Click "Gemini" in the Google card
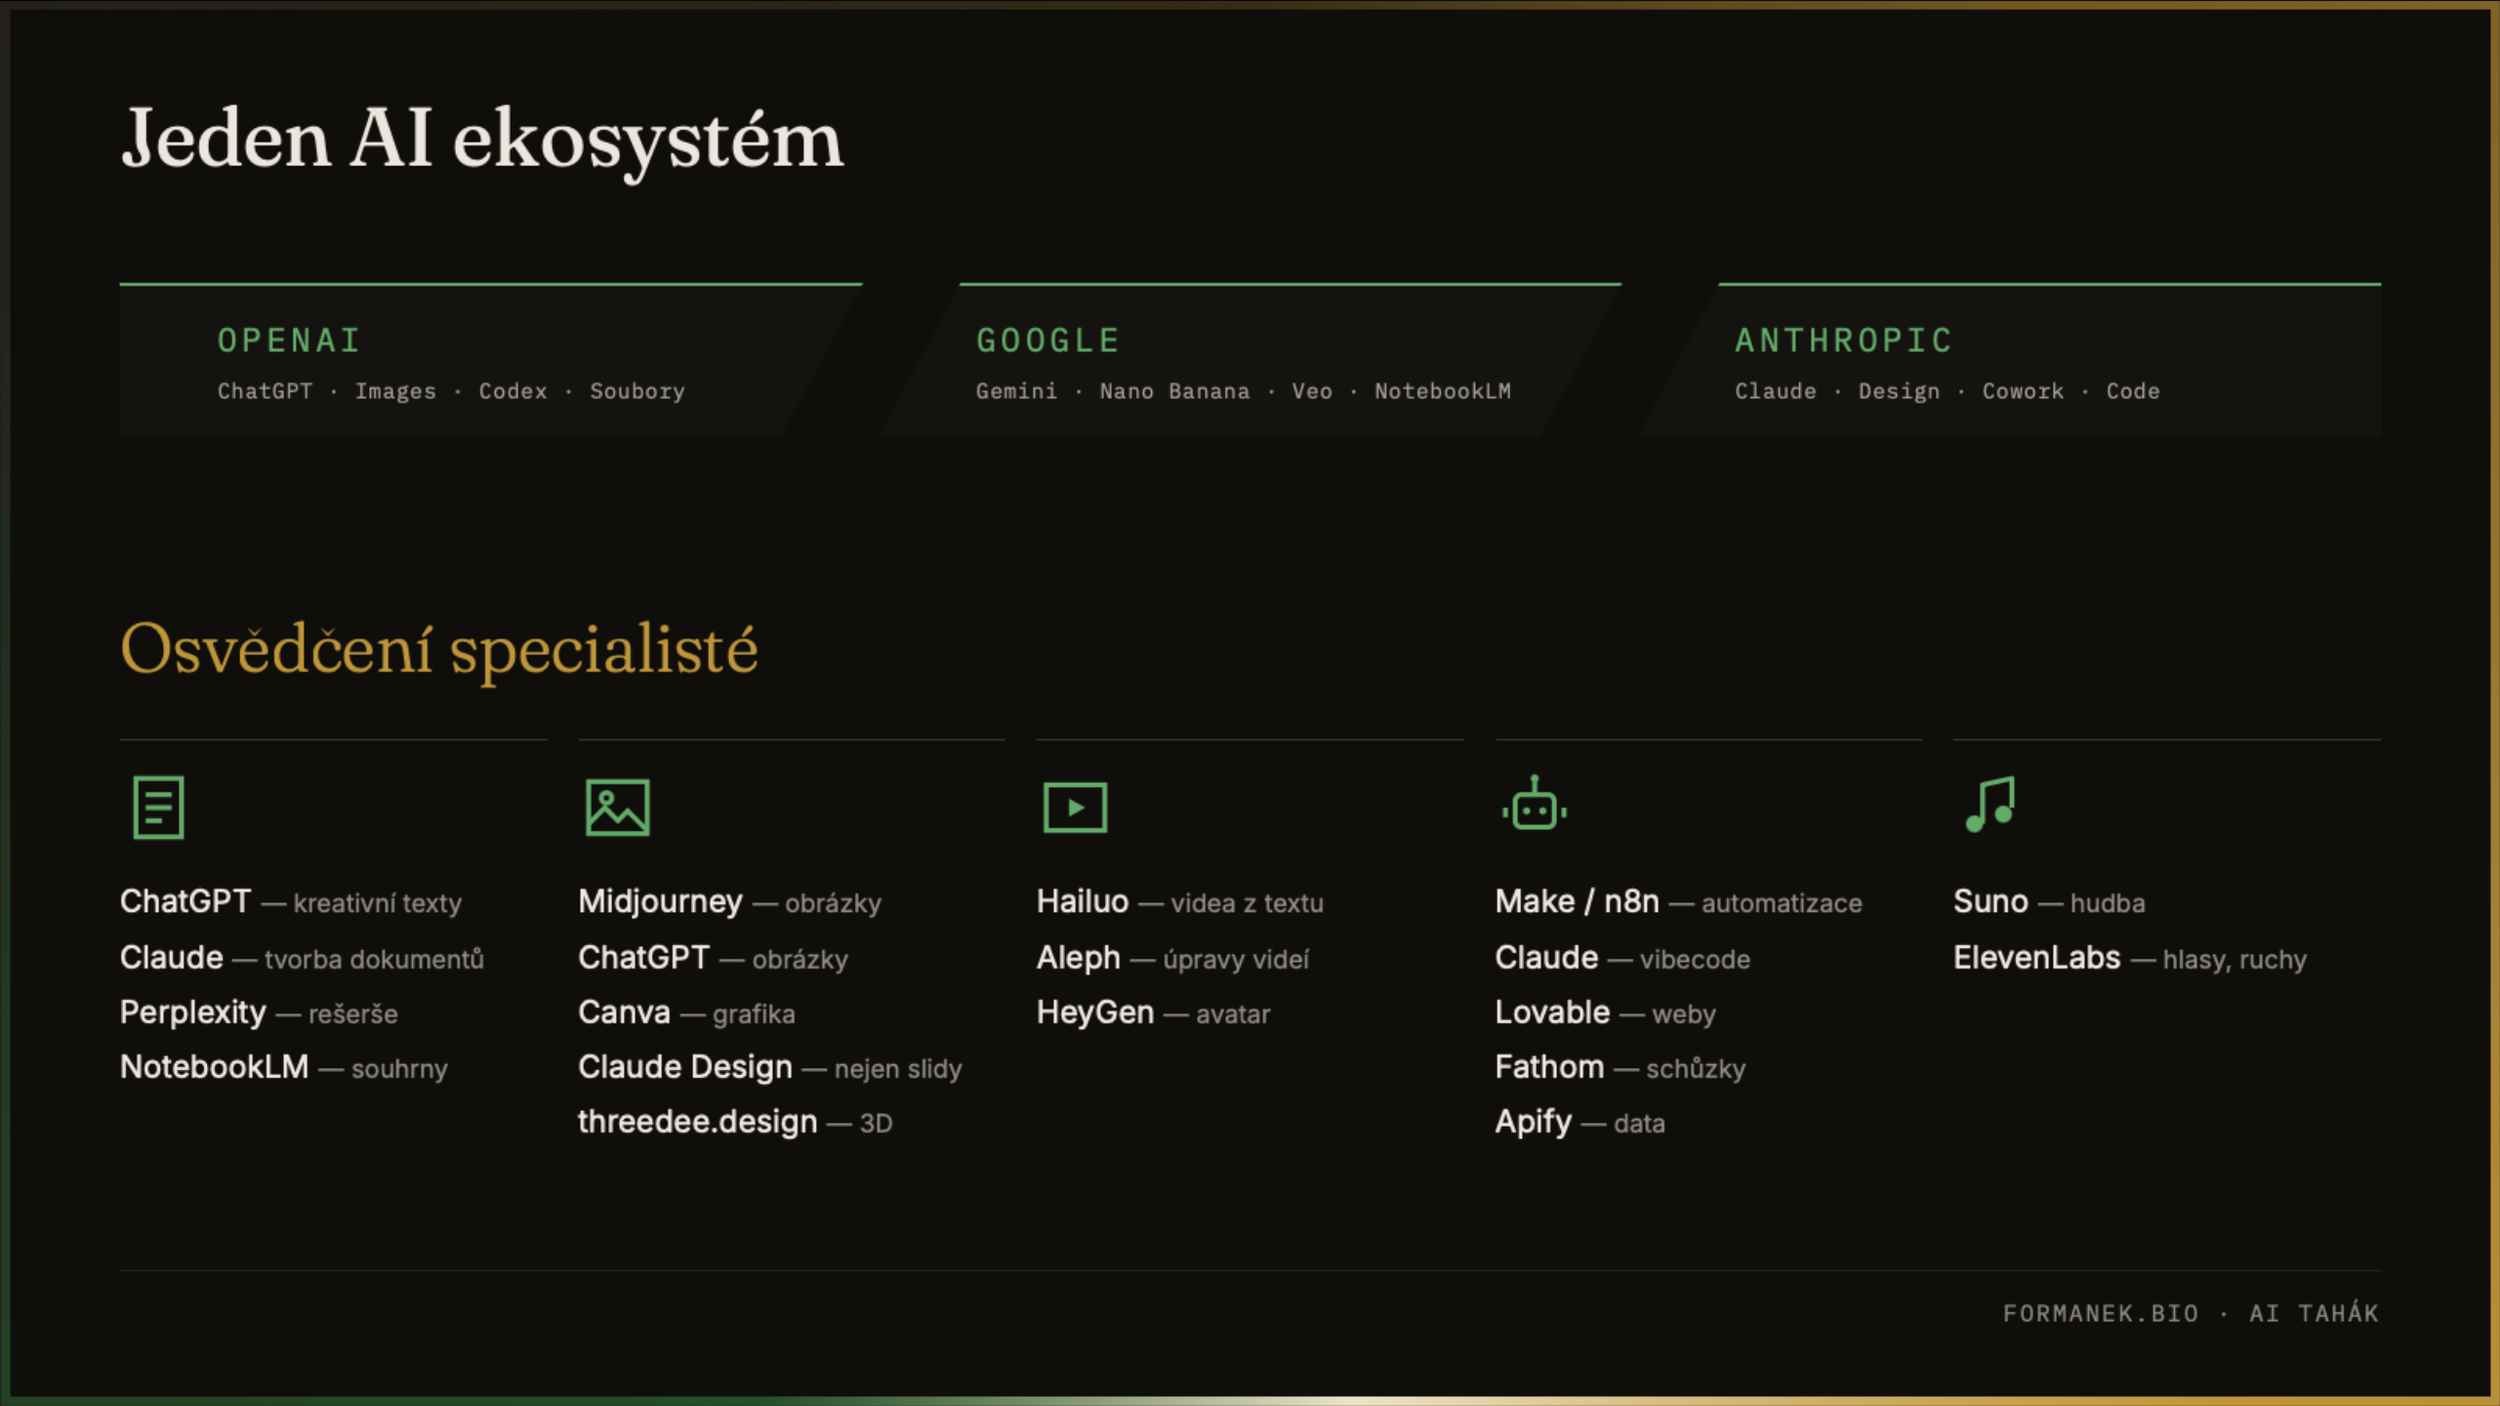 coord(1016,391)
